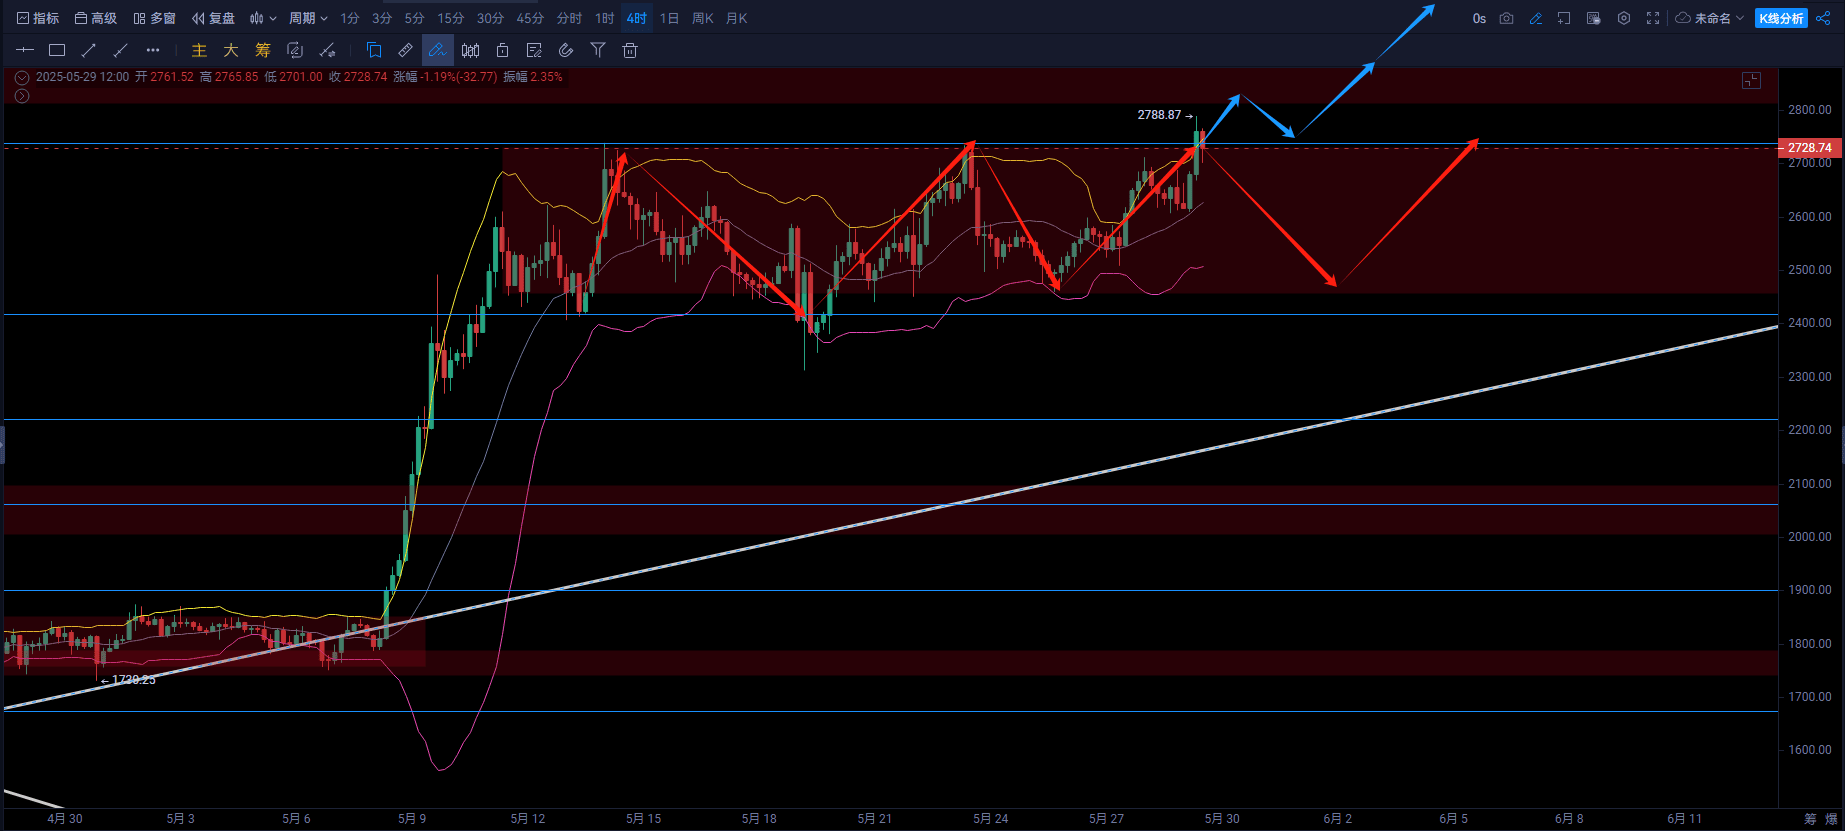1845x831 pixels.
Task: Collapse the OHLC info row chevron
Action: pos(22,77)
